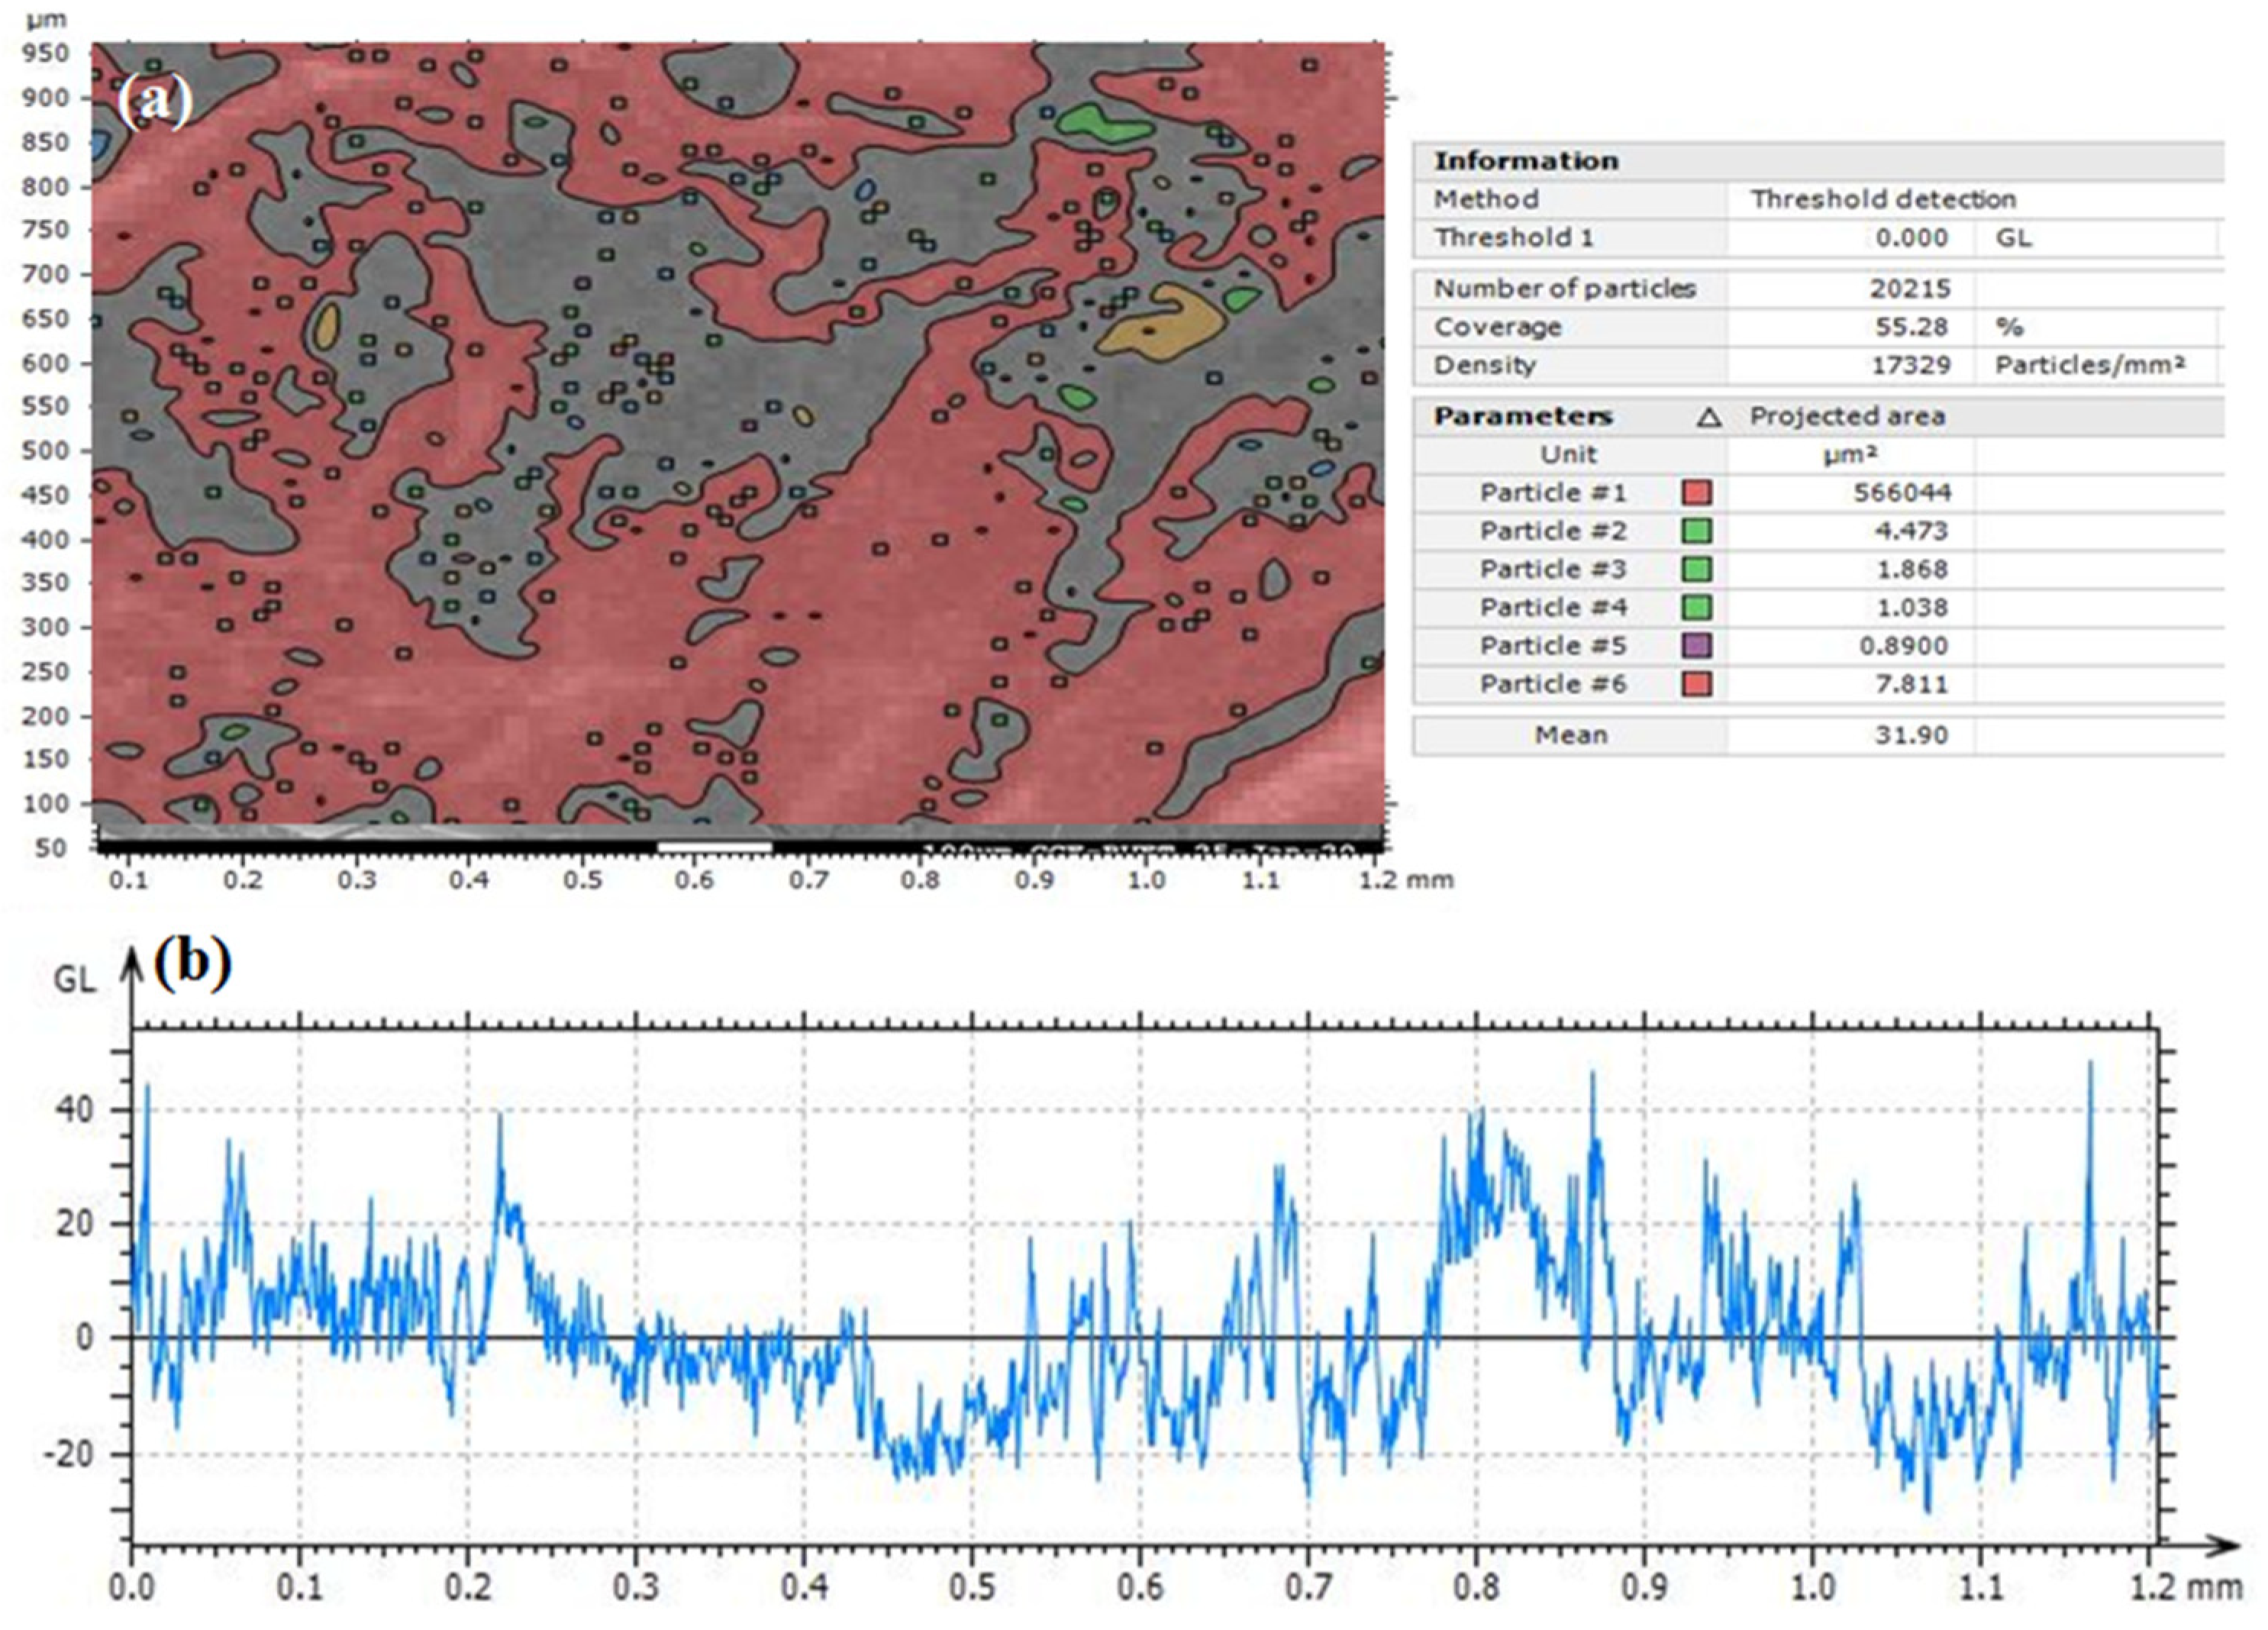The width and height of the screenshot is (2268, 1630).
Task: Select the Number of particles row
Action: pos(1564,289)
